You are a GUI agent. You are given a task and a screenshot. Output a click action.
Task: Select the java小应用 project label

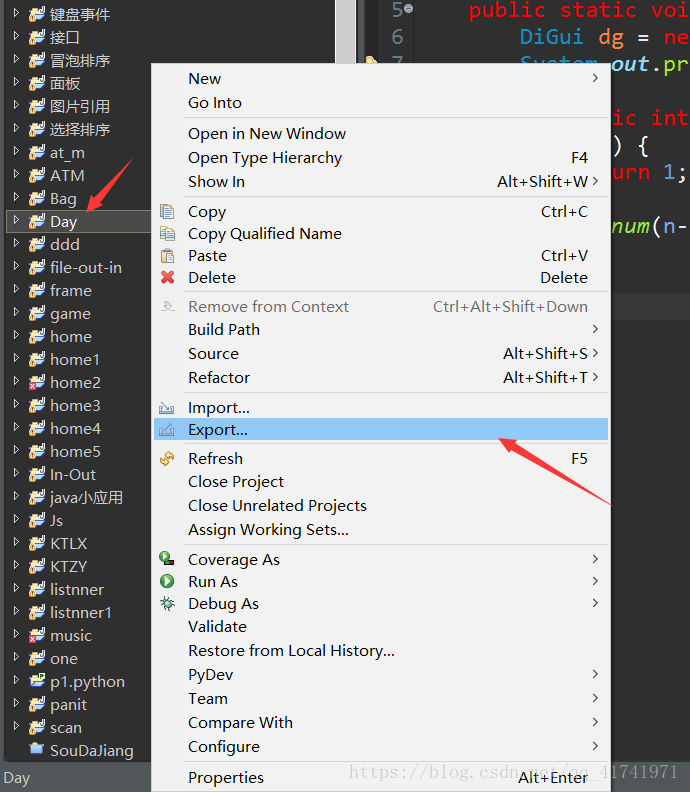pos(86,498)
